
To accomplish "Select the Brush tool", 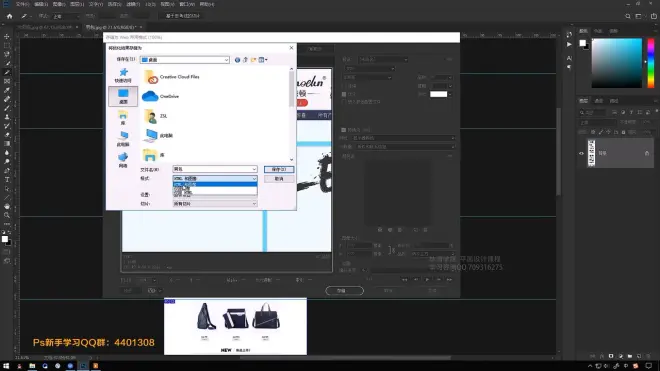I will pos(7,108).
